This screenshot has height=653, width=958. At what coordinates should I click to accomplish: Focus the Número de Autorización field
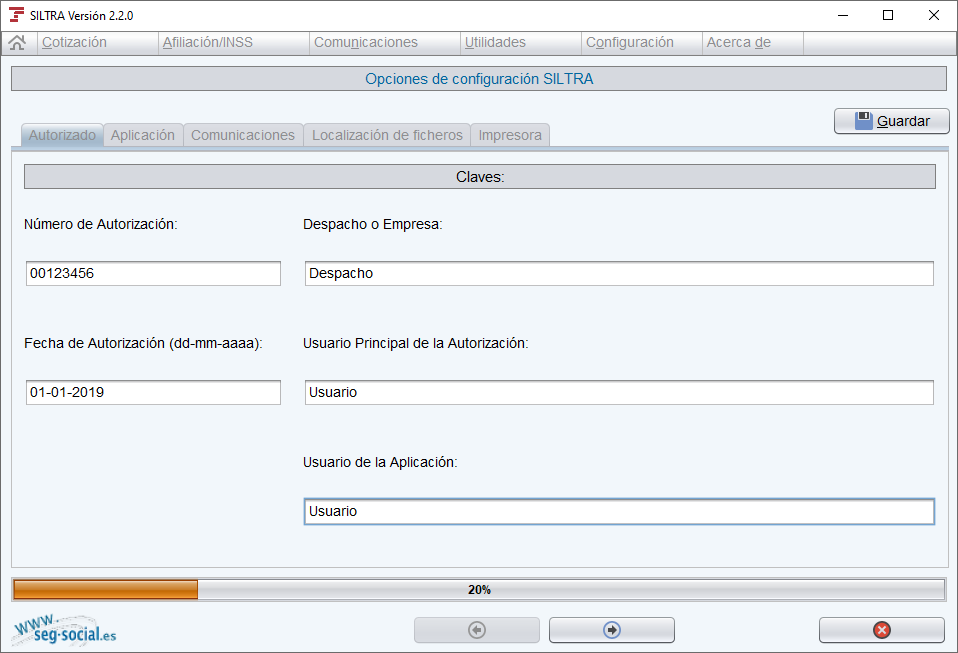pyautogui.click(x=153, y=273)
